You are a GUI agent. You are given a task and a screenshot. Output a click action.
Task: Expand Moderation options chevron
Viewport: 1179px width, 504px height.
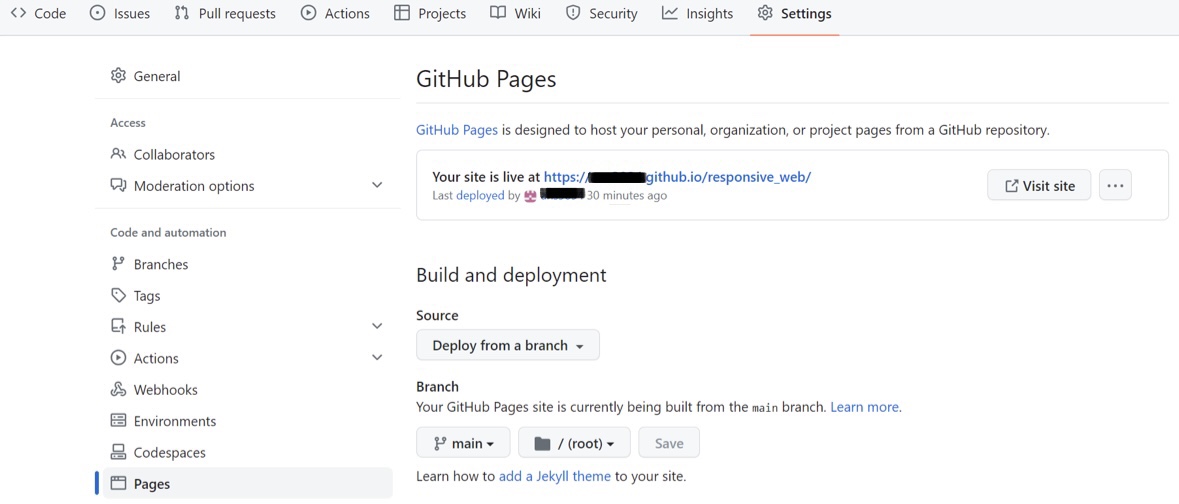377,185
